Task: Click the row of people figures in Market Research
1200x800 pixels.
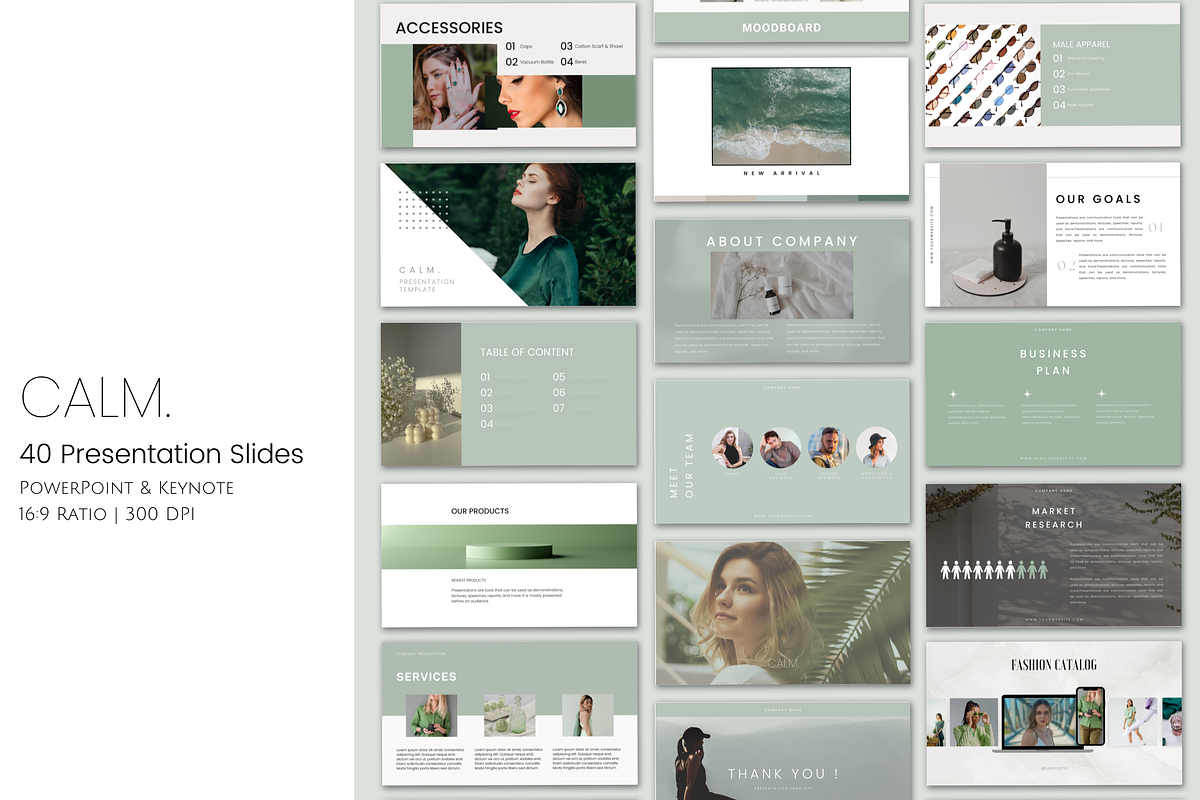Action: coord(995,570)
